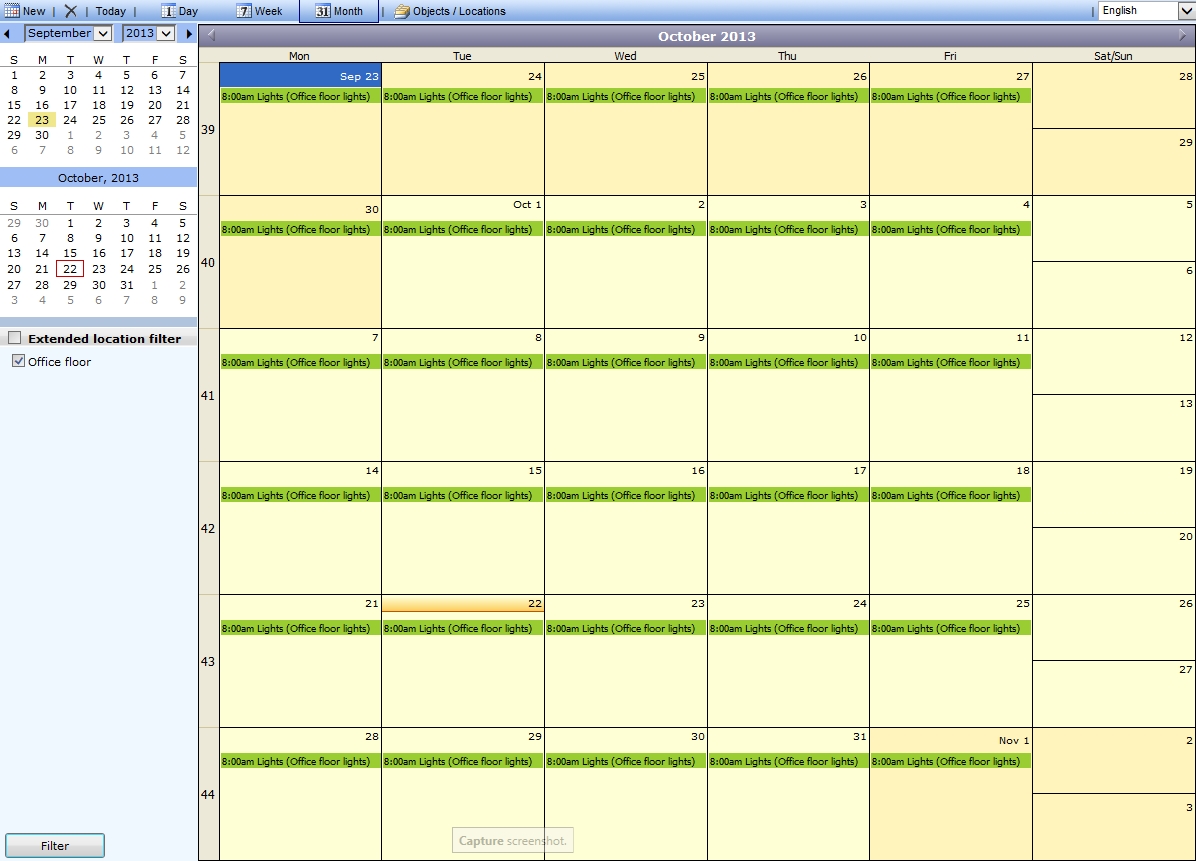The height and width of the screenshot is (861, 1196).
Task: Open the Lights event on October 22
Action: click(462, 629)
